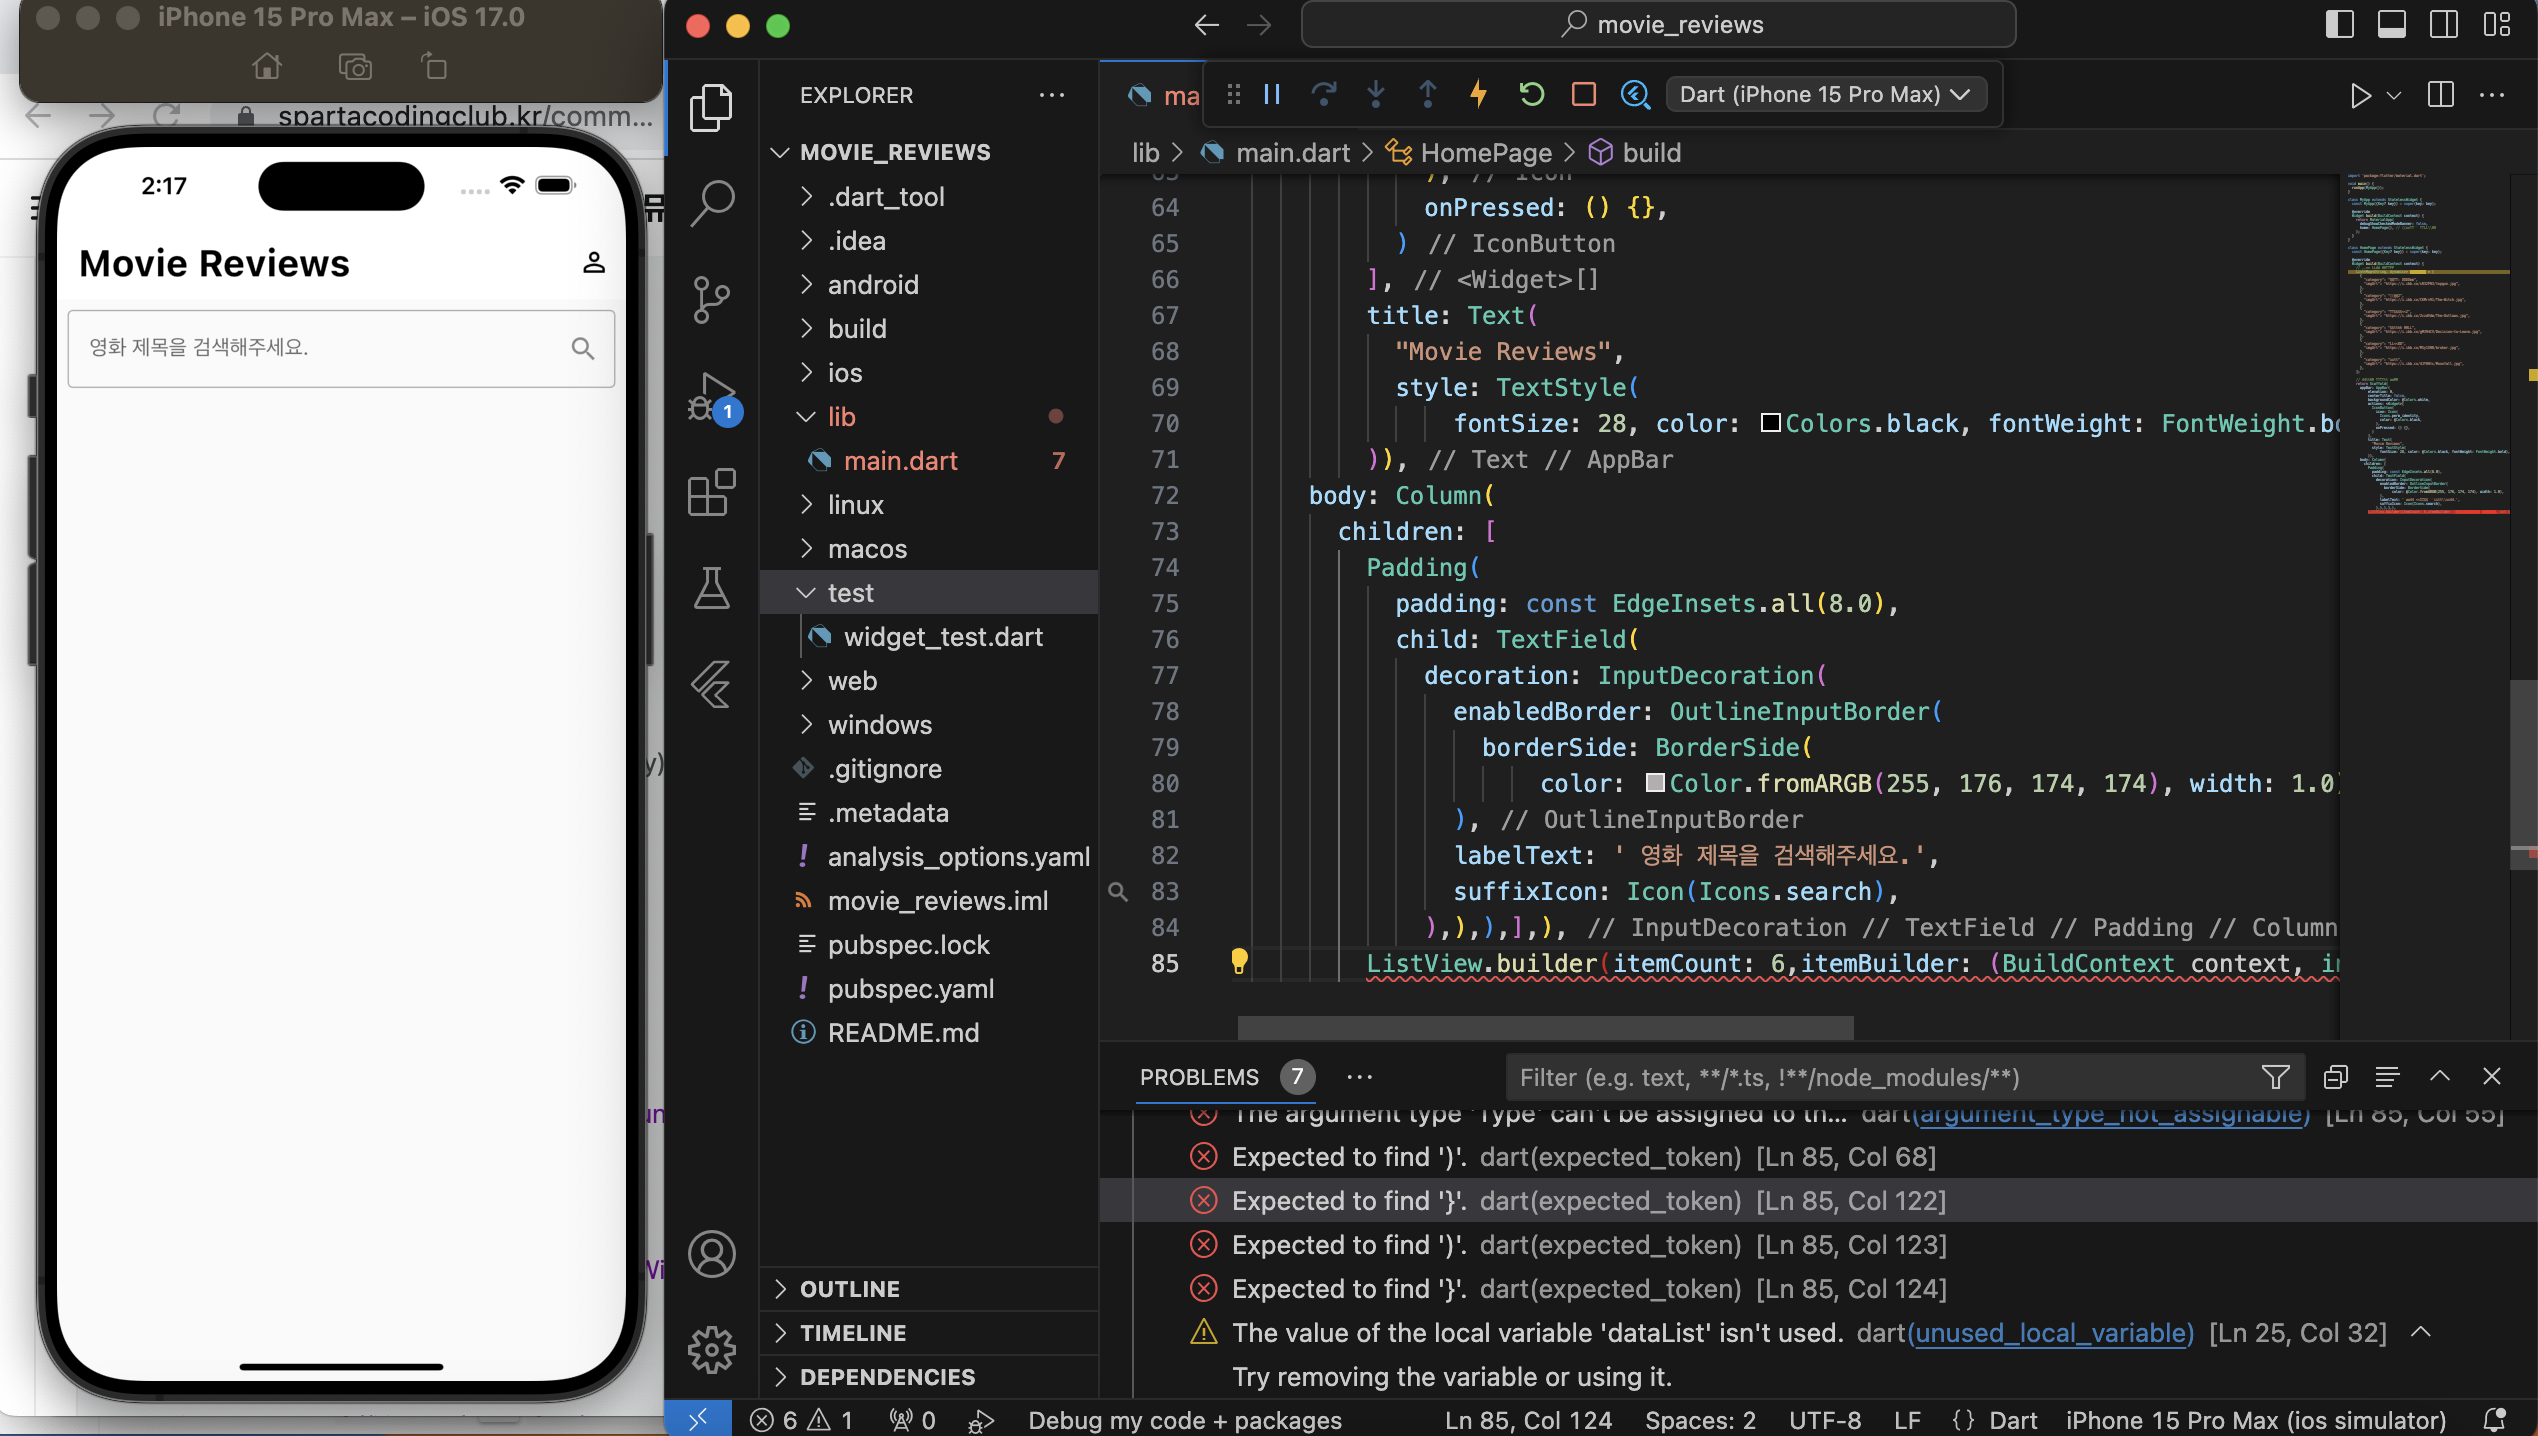Viewport: 2538px width, 1436px height.
Task: Toggle Panel layout button in title bar
Action: [x=2392, y=25]
